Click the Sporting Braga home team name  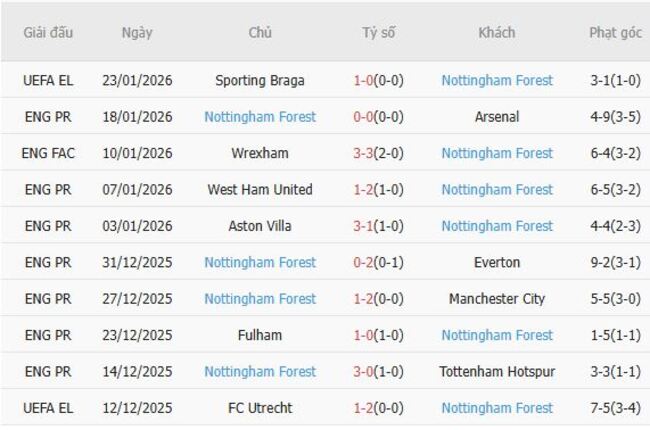260,81
